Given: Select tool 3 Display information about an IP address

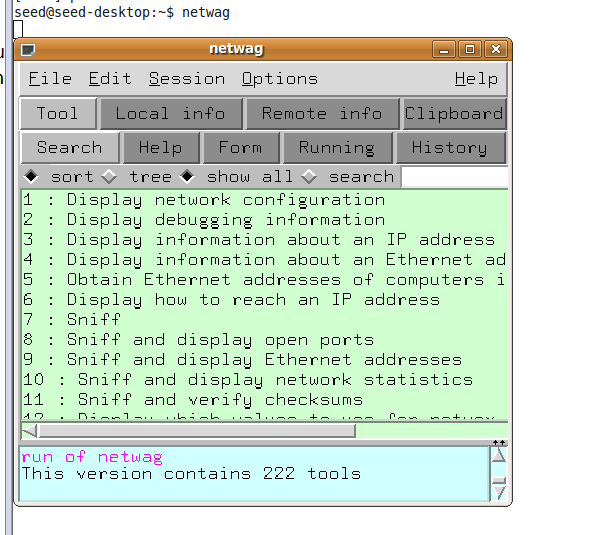Looking at the screenshot, I should click(x=265, y=240).
